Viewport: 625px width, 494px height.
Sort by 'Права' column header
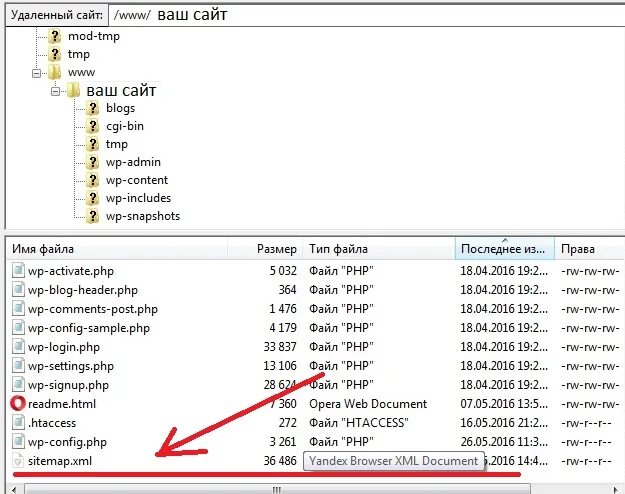(x=590, y=249)
